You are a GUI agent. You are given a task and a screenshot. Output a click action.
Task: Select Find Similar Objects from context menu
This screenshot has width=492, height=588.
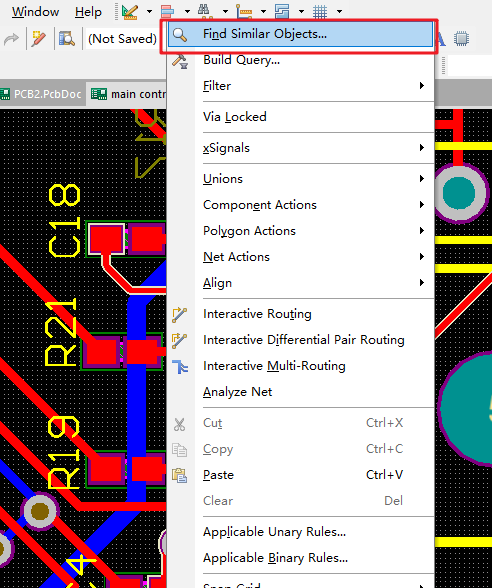tap(300, 34)
